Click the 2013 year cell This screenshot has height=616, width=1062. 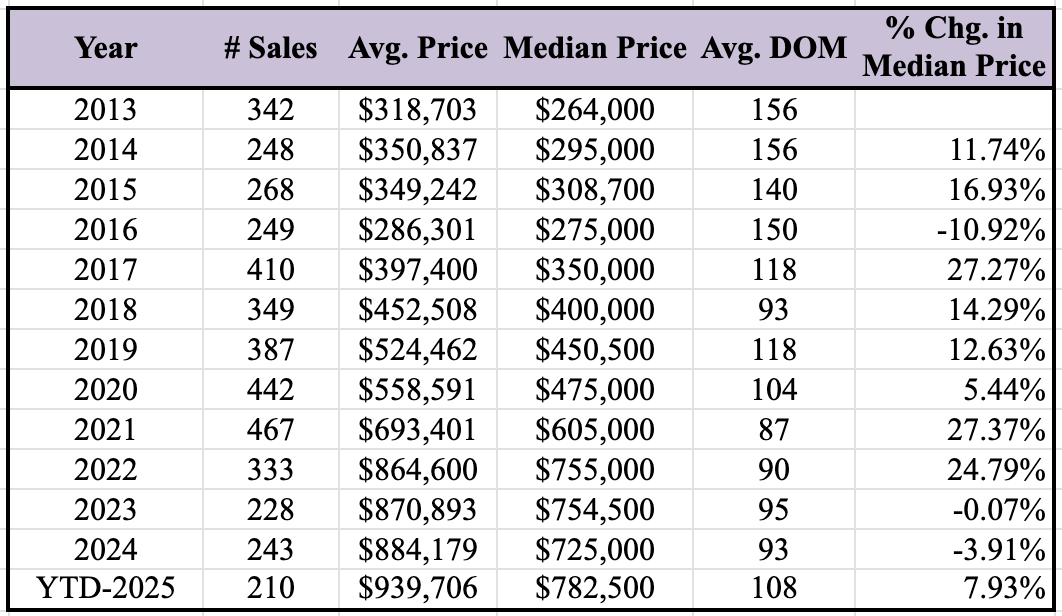pos(105,109)
